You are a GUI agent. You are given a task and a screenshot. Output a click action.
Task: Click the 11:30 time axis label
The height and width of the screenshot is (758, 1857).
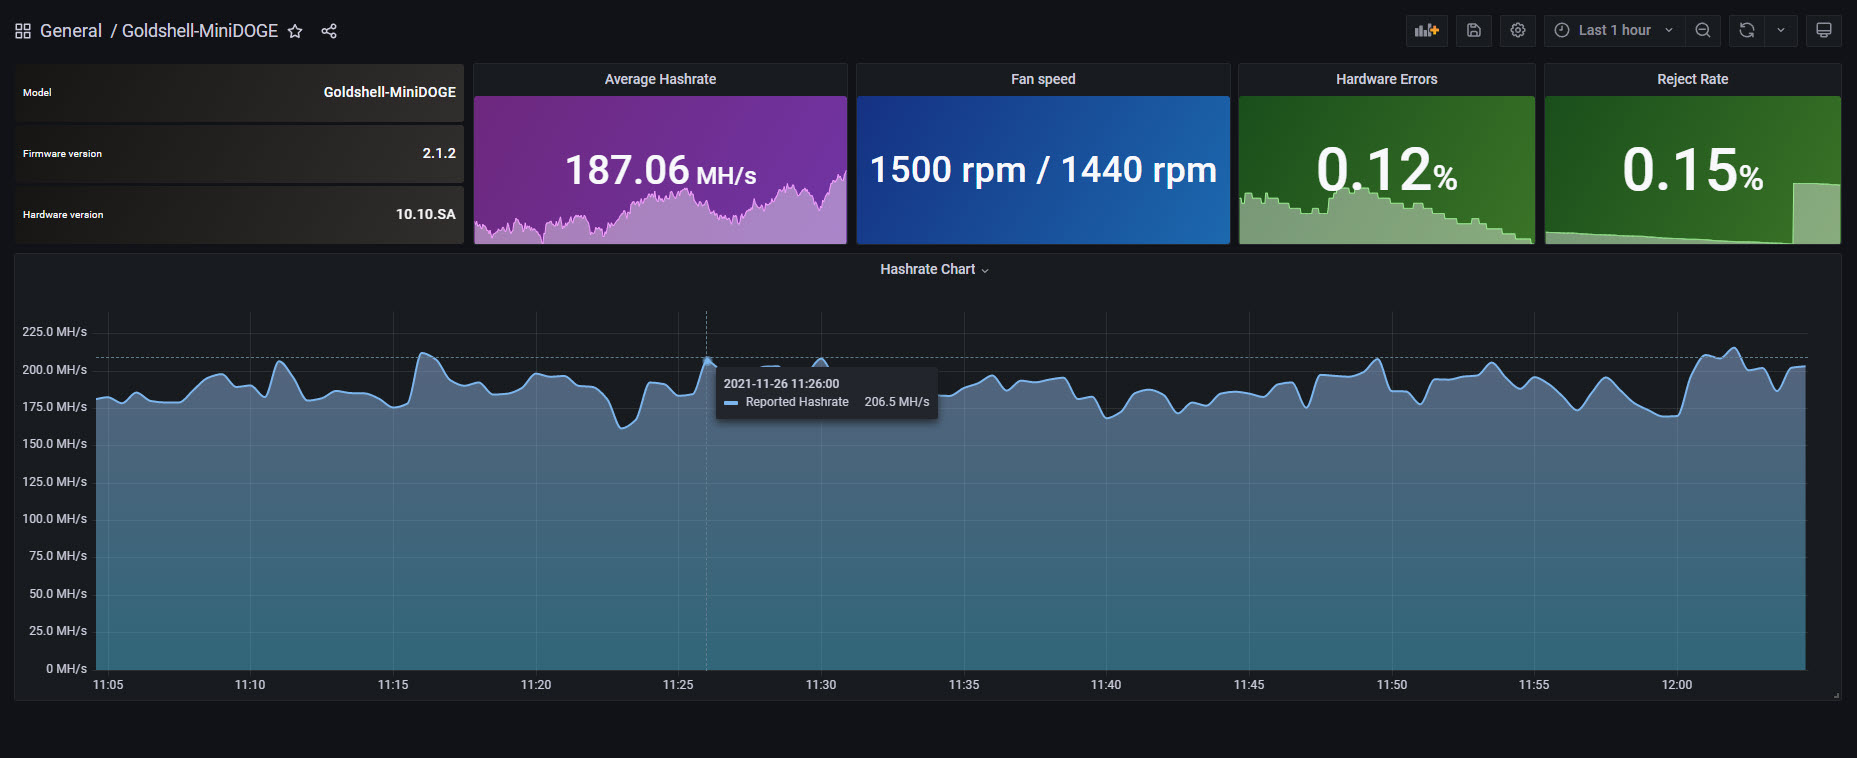821,685
